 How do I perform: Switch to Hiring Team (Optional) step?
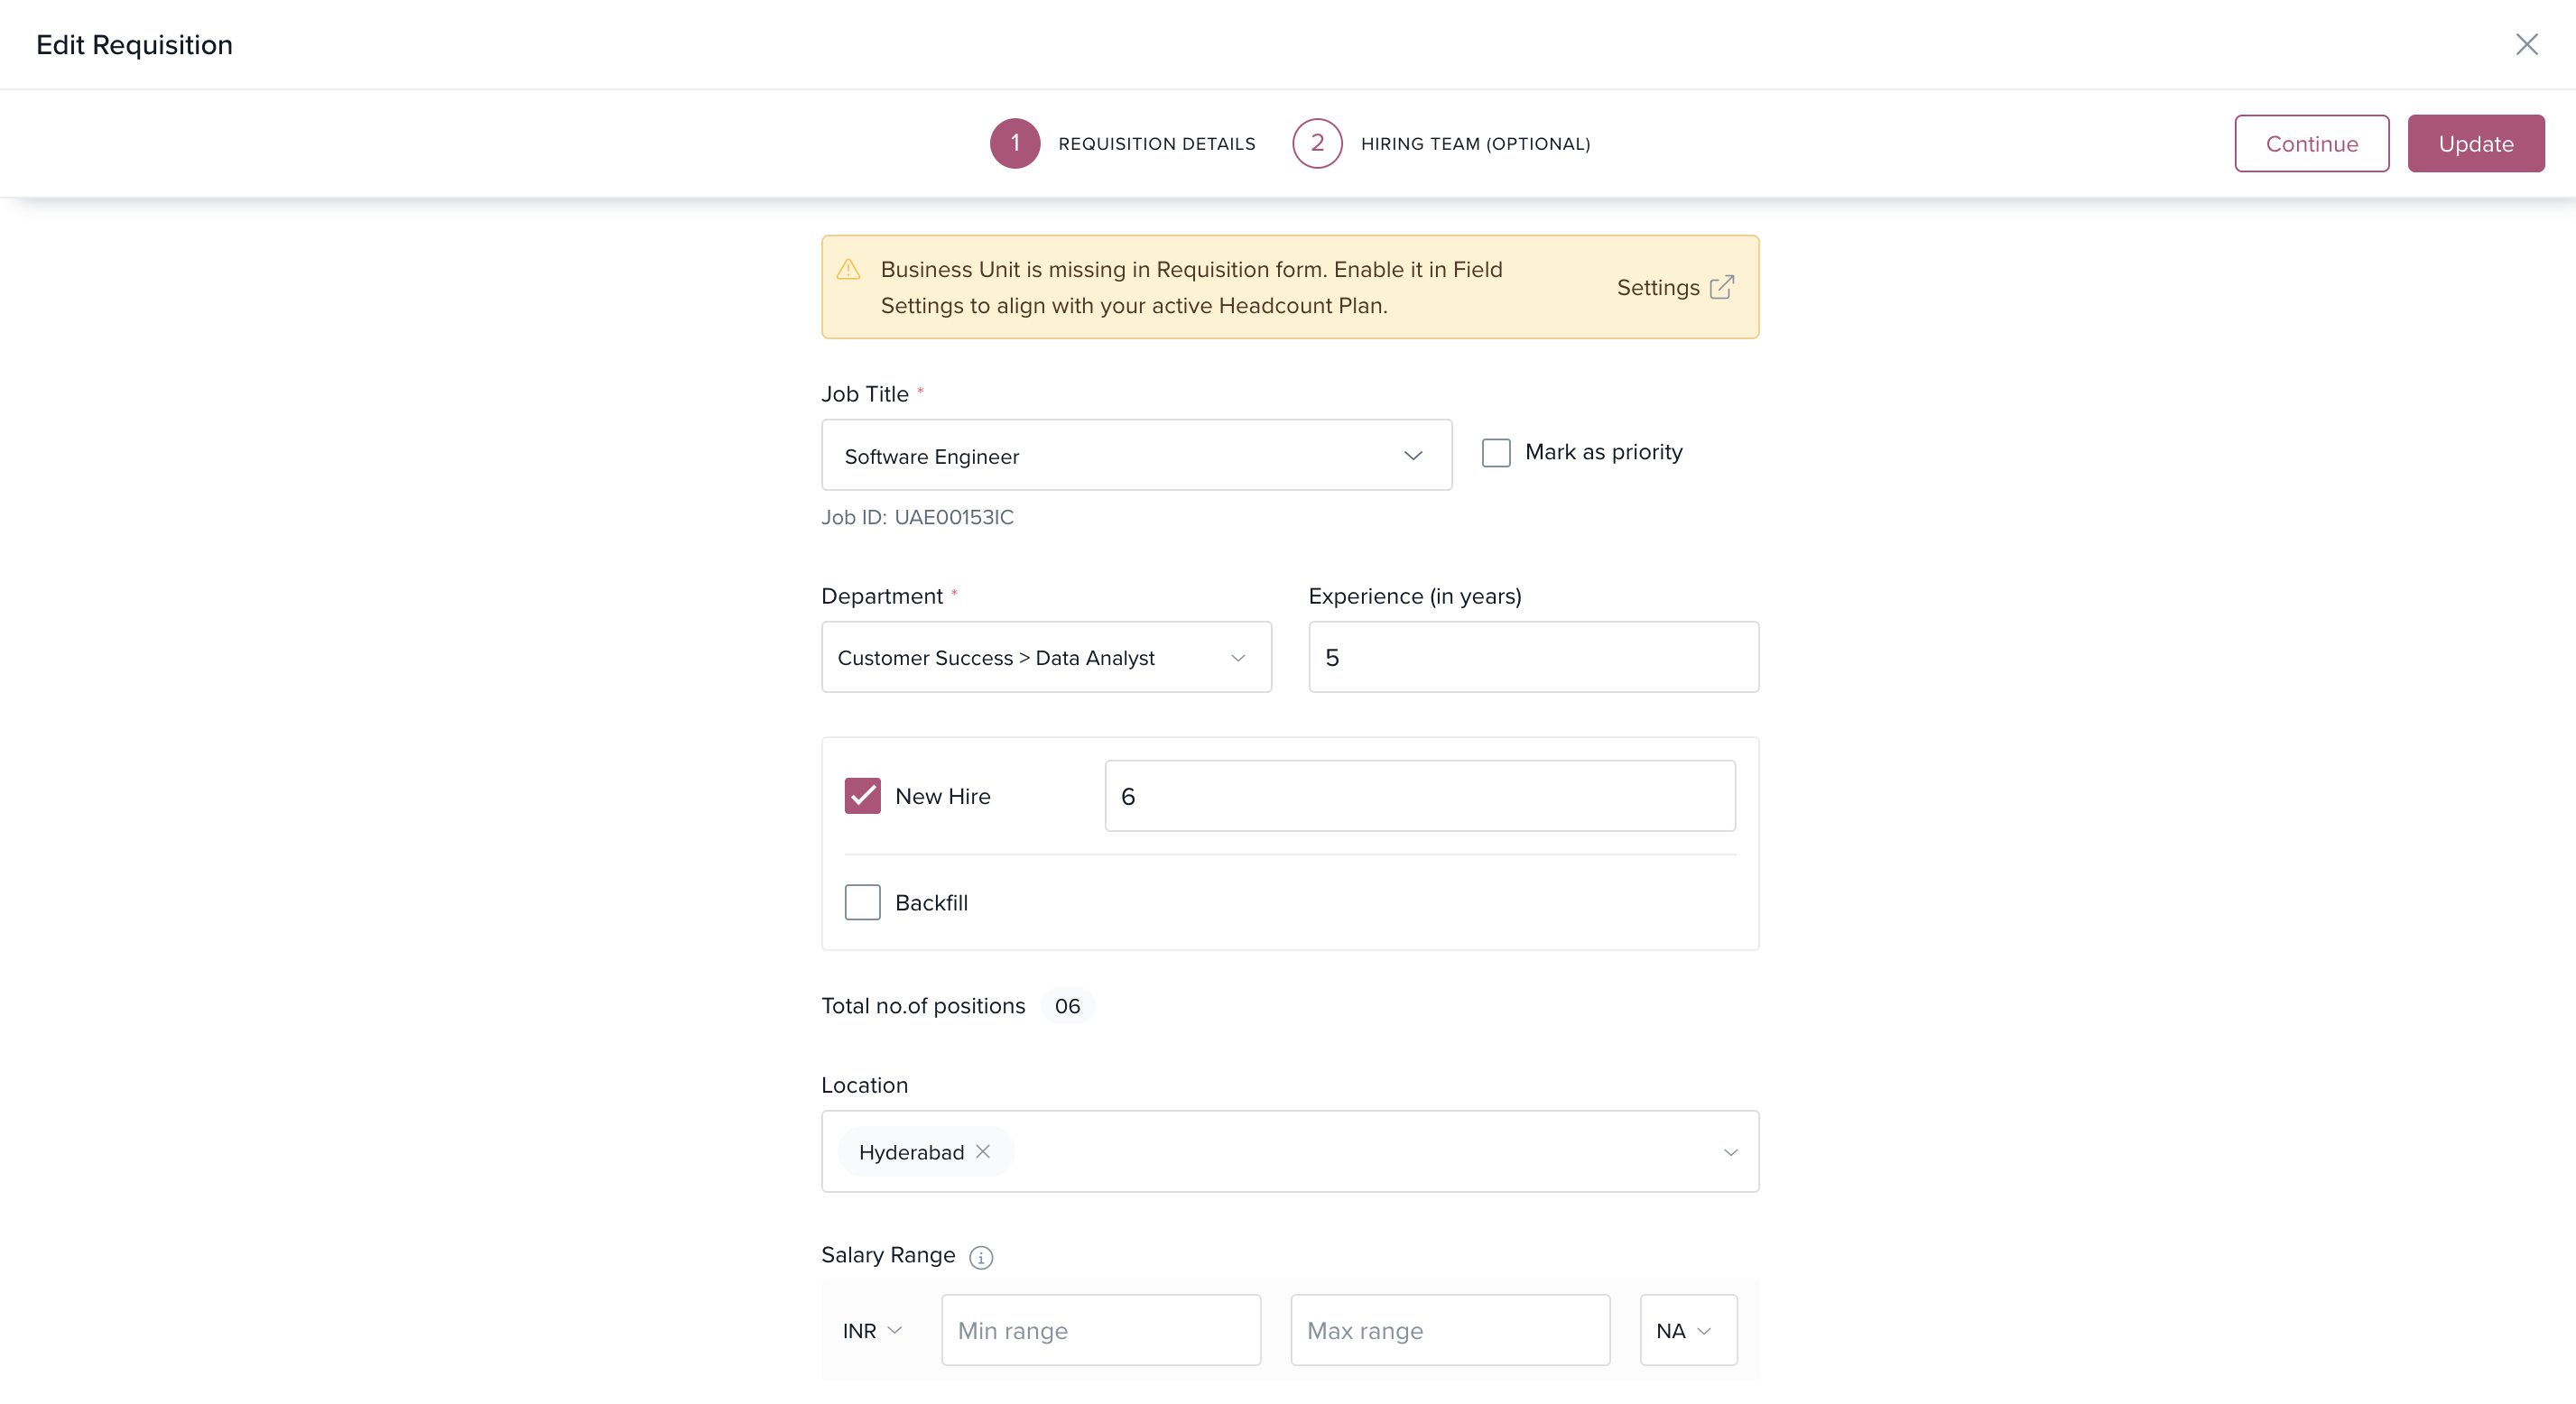[1475, 144]
